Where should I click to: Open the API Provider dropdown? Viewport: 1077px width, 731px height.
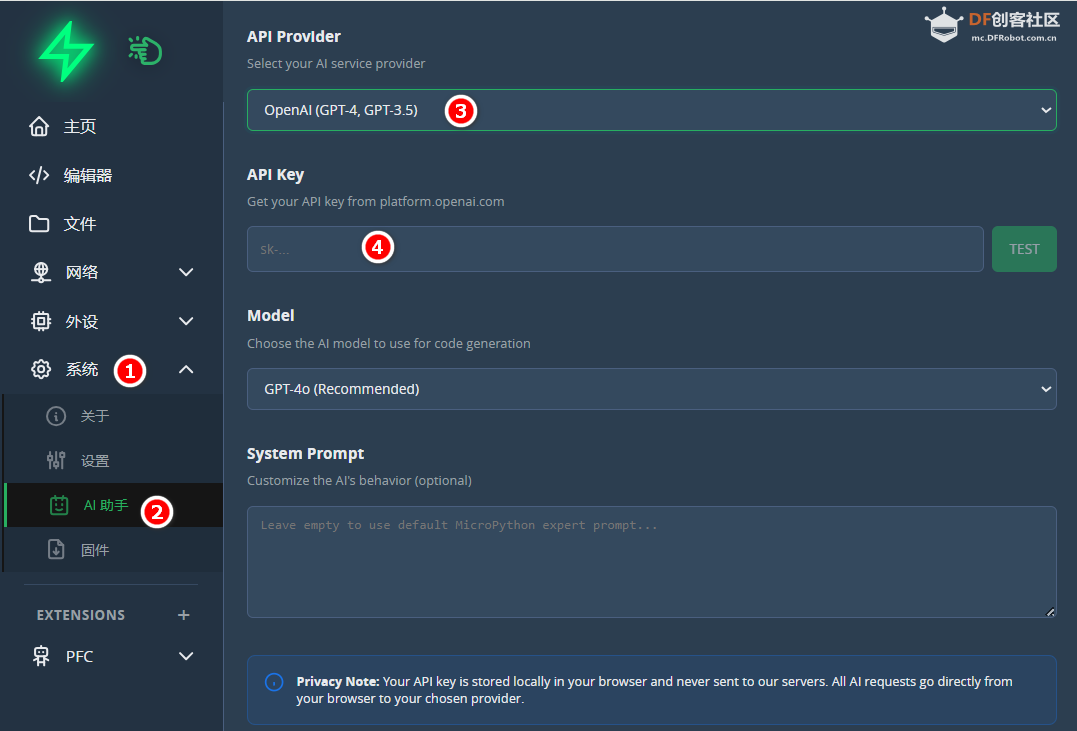click(x=651, y=110)
